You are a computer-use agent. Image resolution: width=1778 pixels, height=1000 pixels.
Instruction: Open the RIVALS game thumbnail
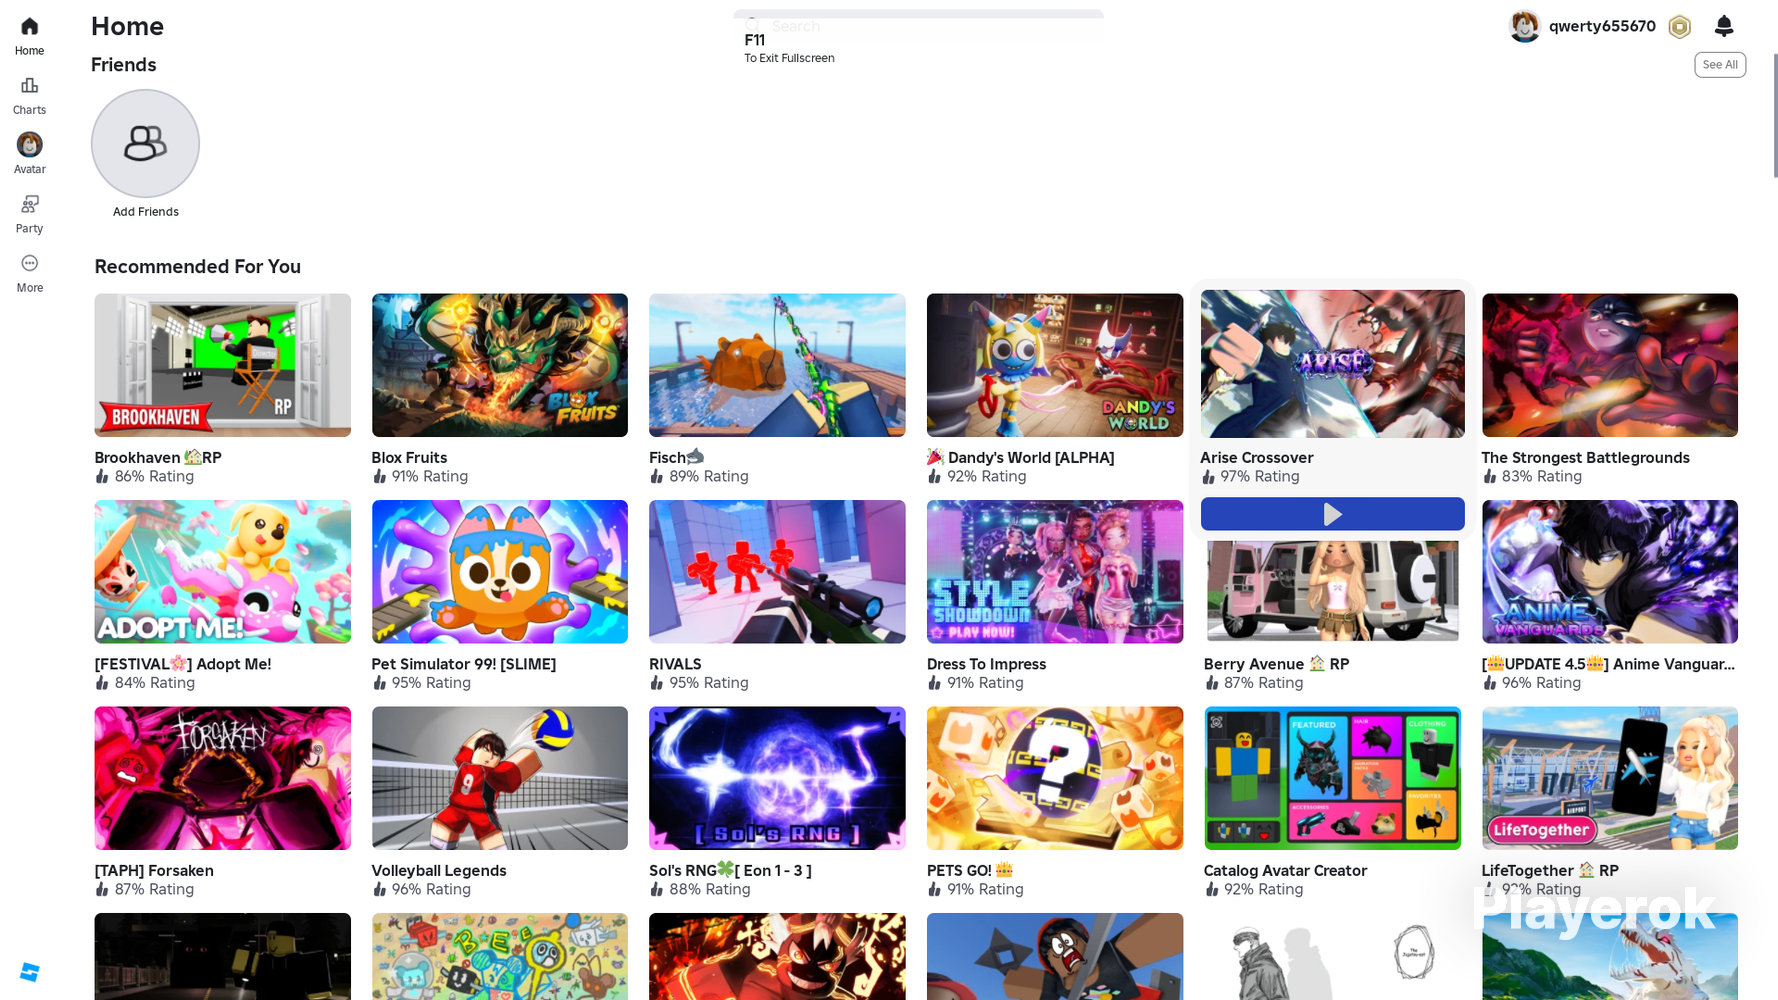tap(777, 572)
